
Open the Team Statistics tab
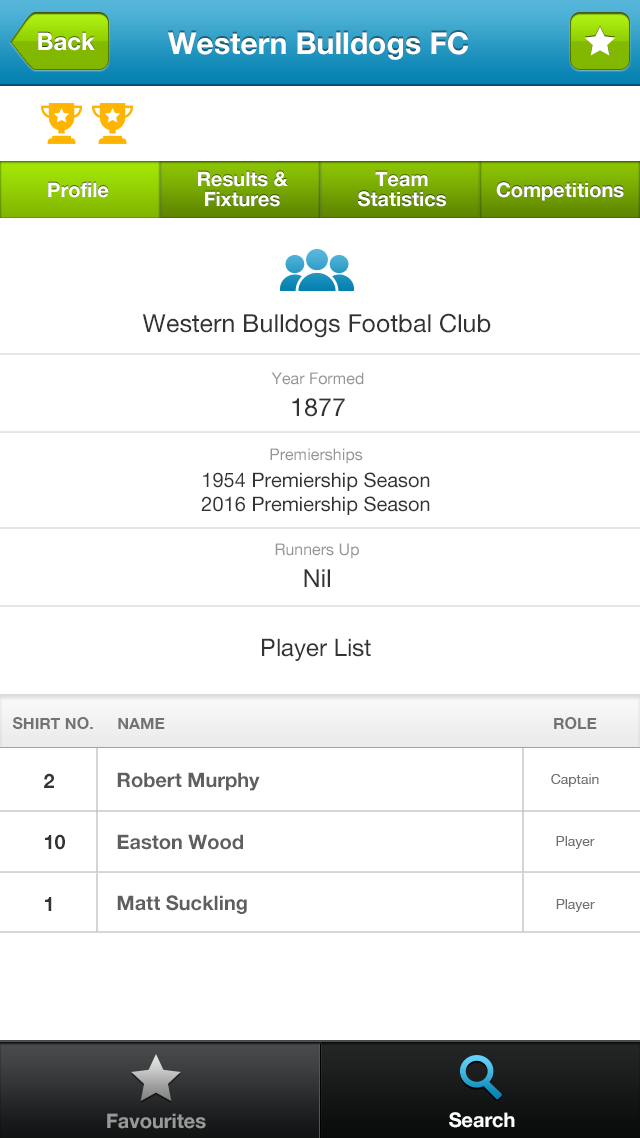pos(401,190)
